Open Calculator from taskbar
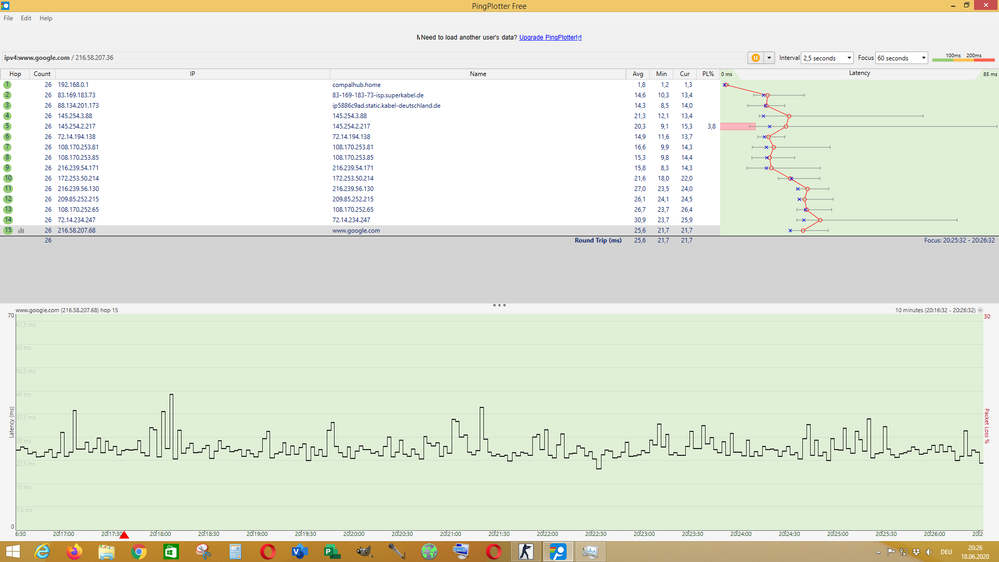 point(235,552)
